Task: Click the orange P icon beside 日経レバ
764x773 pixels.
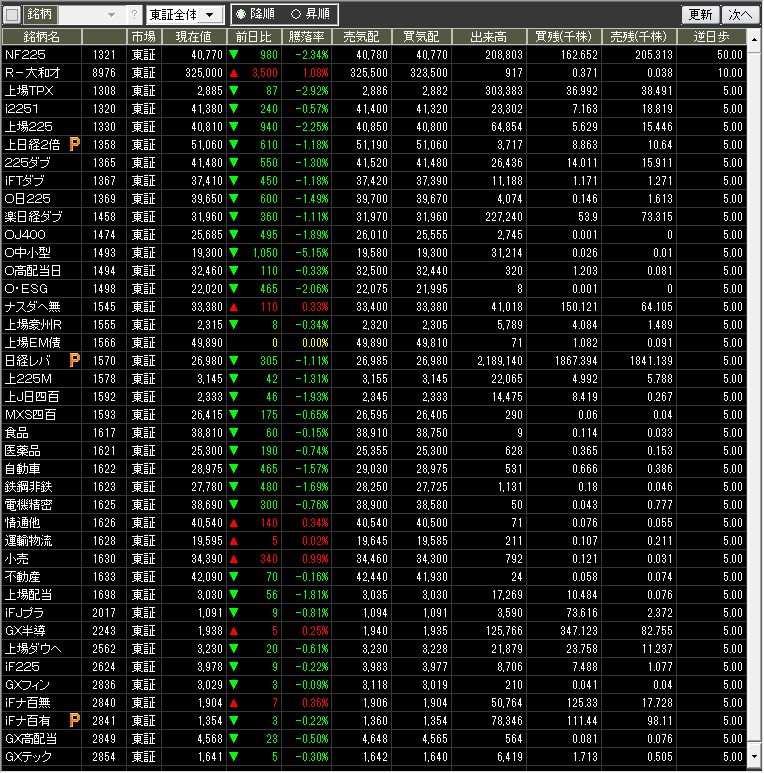Action: click(x=74, y=360)
